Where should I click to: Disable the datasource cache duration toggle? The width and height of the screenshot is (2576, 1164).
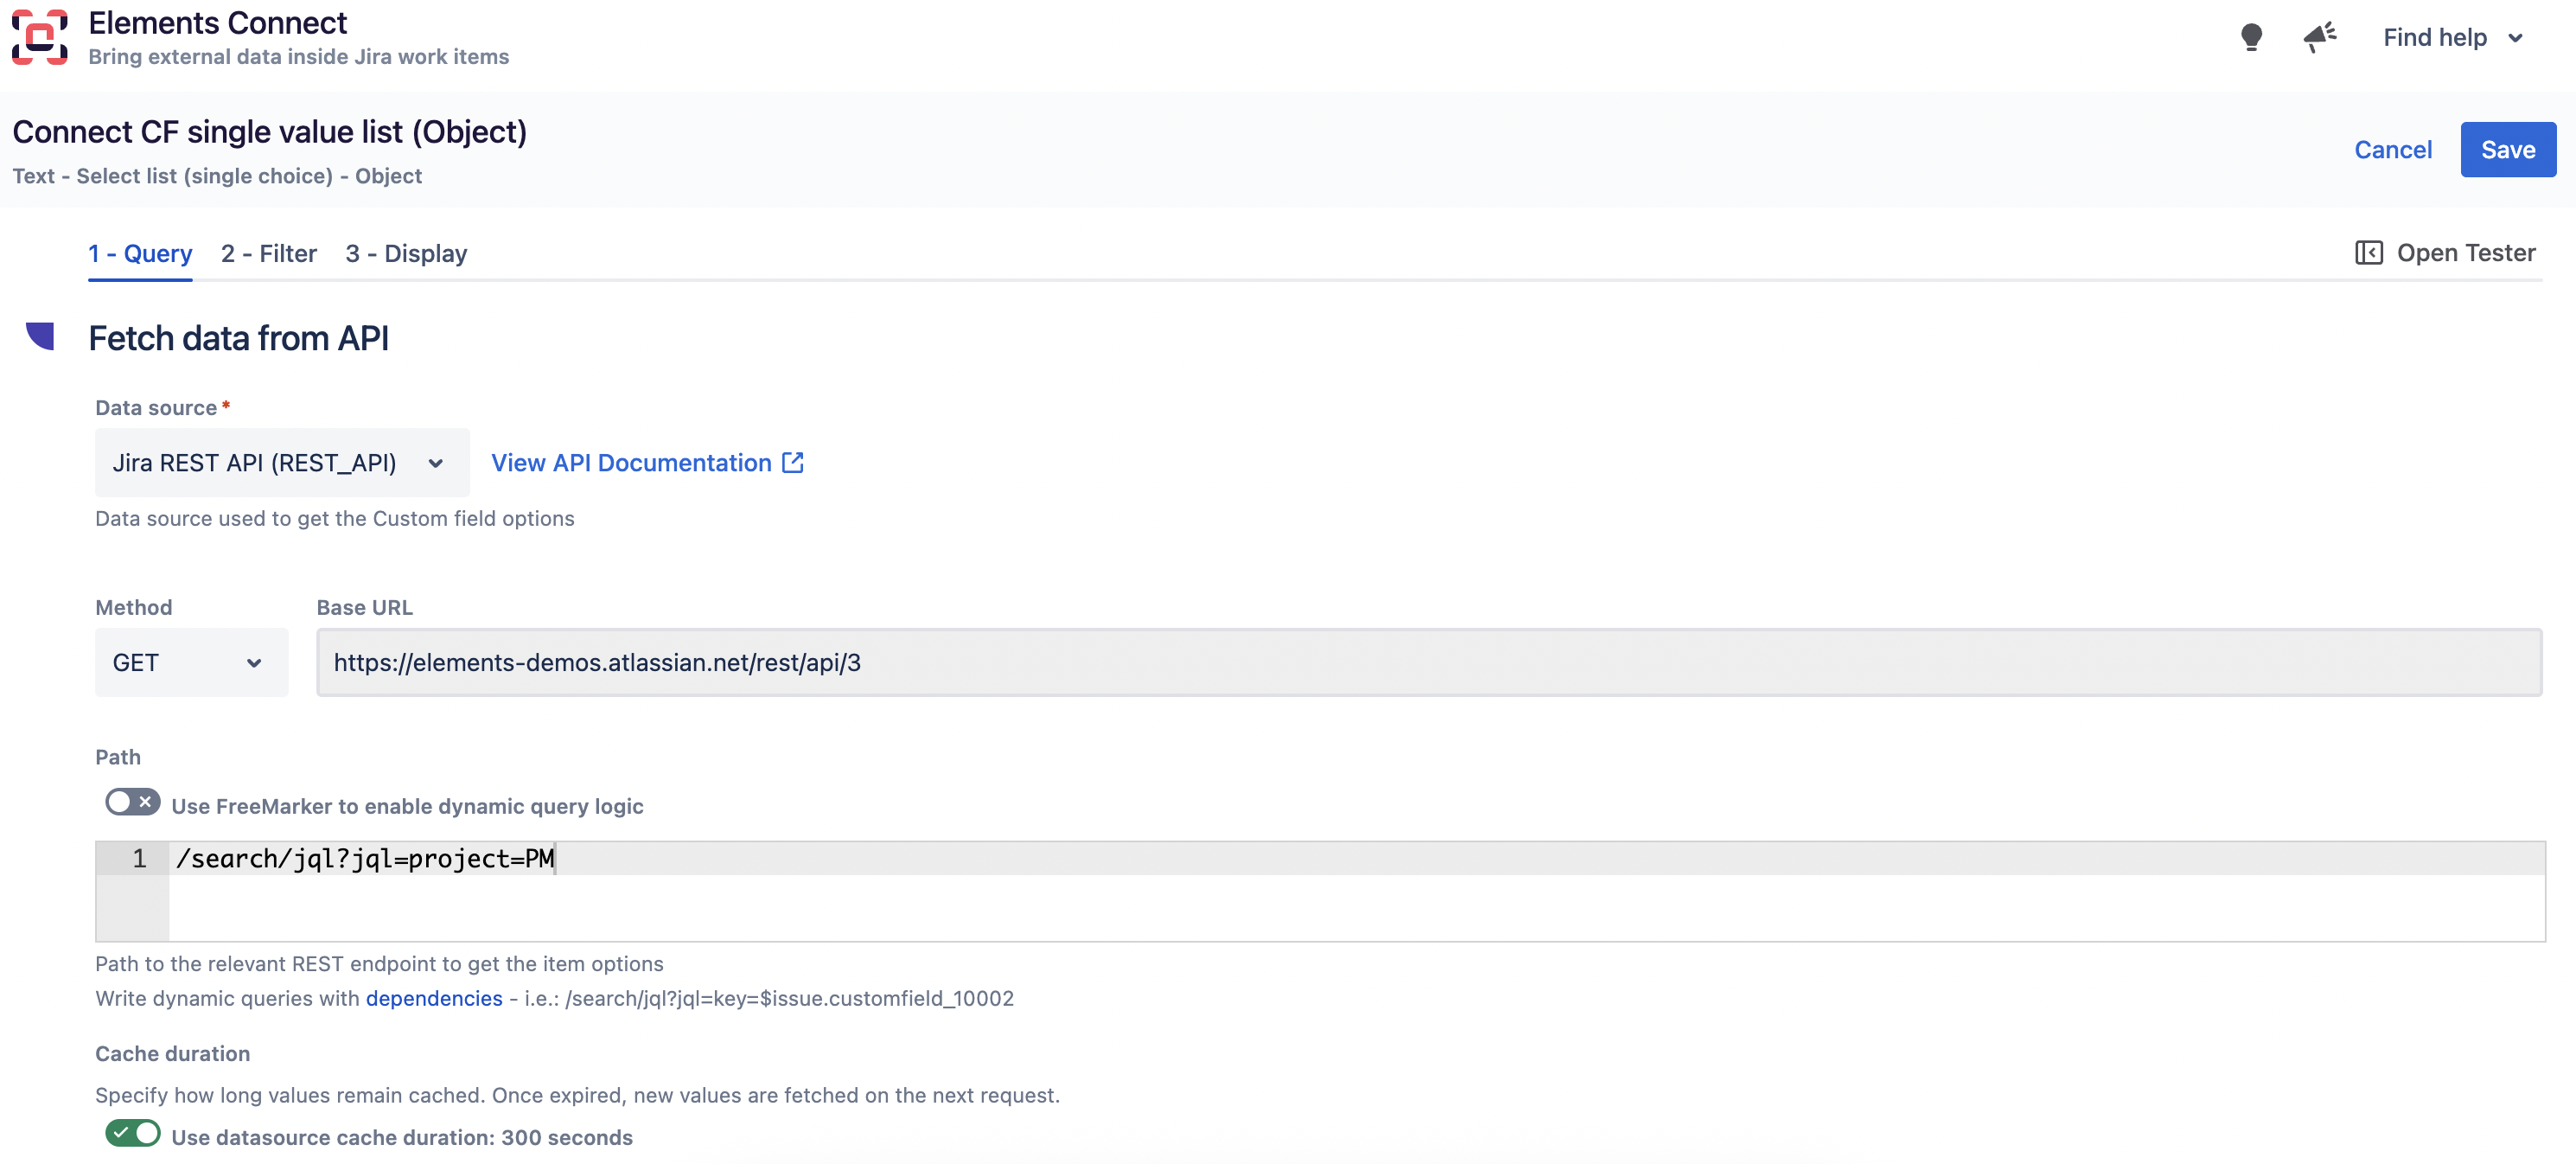tap(132, 1133)
